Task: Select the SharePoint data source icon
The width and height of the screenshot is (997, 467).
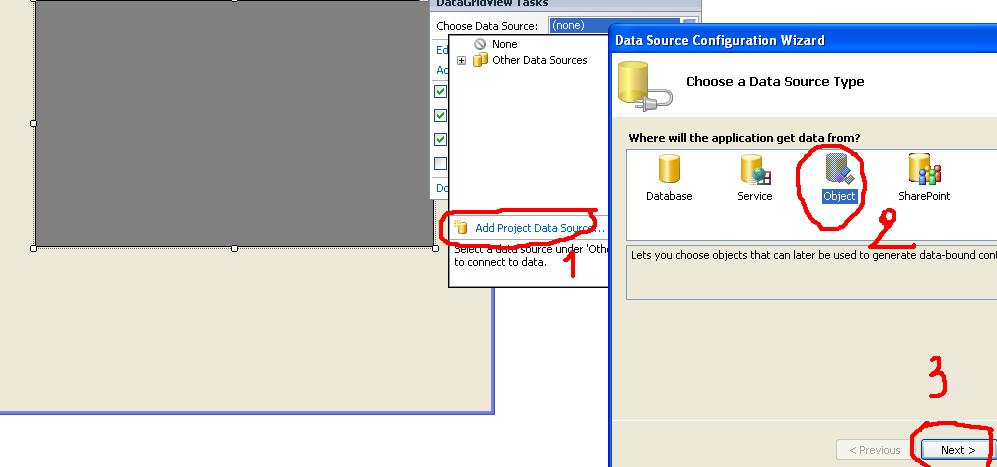Action: pos(924,169)
